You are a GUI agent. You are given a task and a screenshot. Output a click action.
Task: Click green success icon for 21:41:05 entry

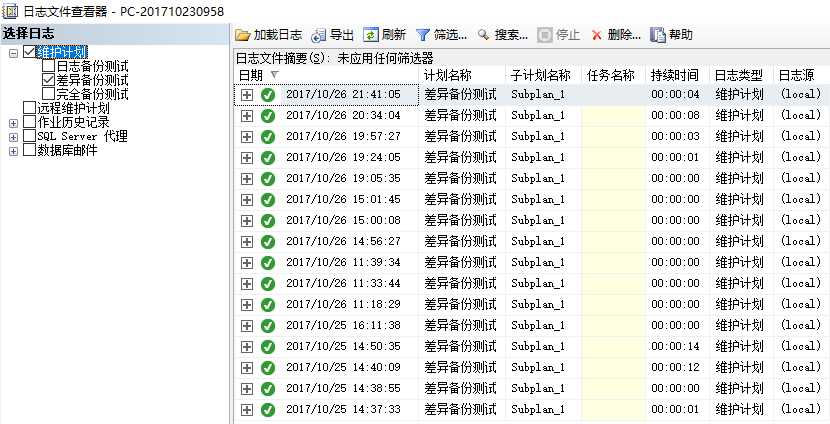pos(268,95)
